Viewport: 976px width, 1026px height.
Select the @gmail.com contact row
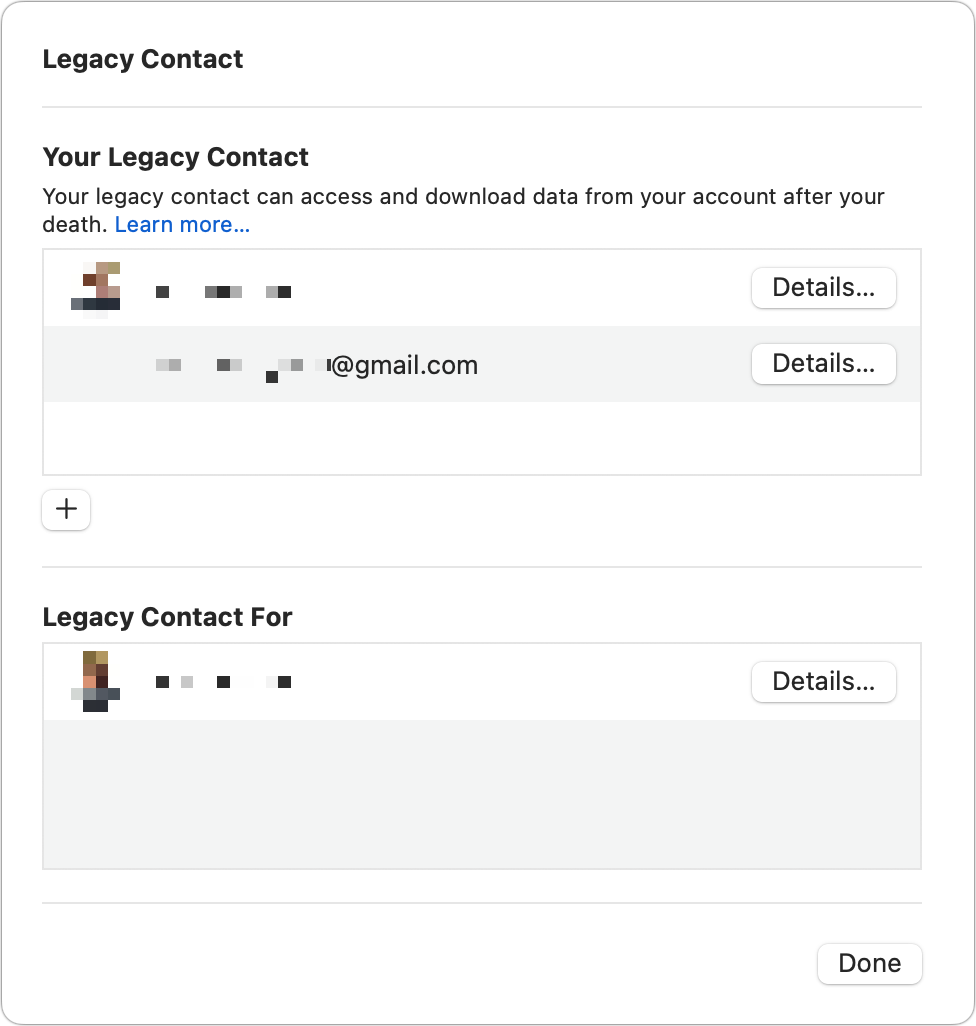[482, 364]
